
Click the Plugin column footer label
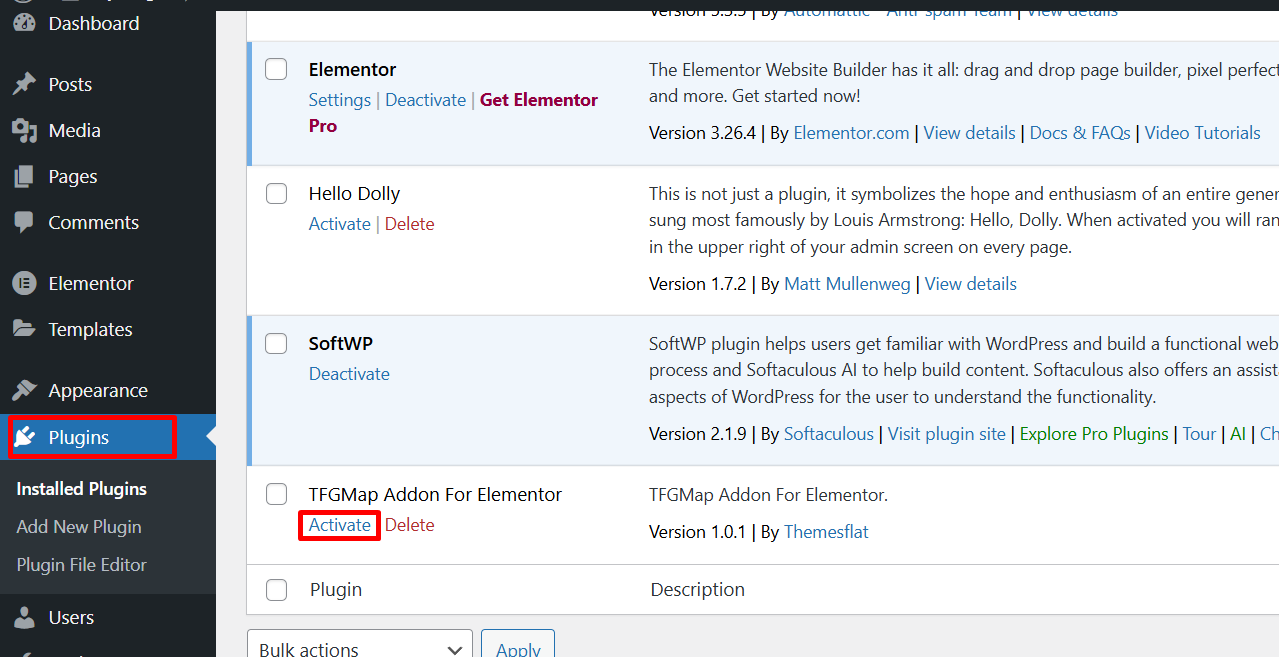(336, 590)
